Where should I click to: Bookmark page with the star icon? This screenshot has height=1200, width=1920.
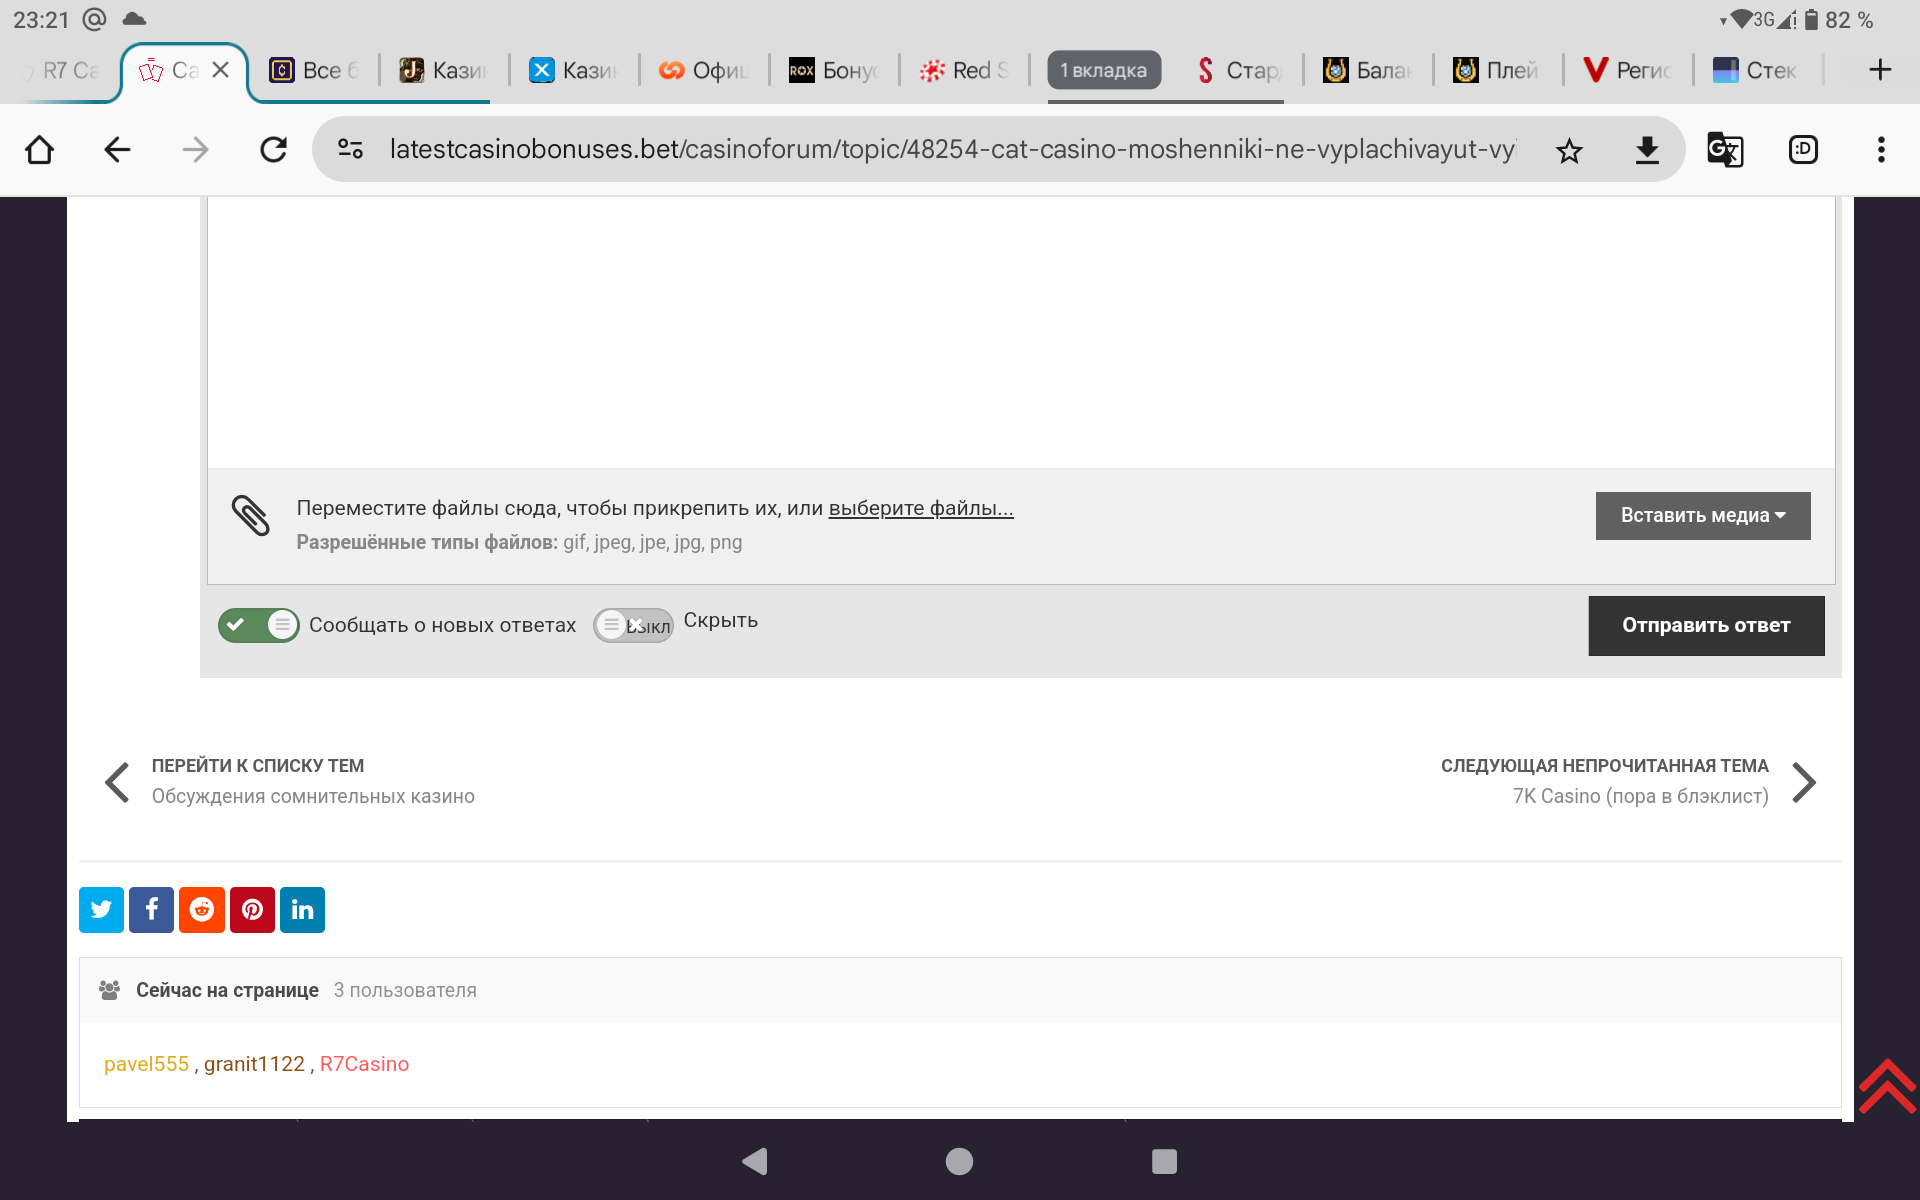point(1569,150)
